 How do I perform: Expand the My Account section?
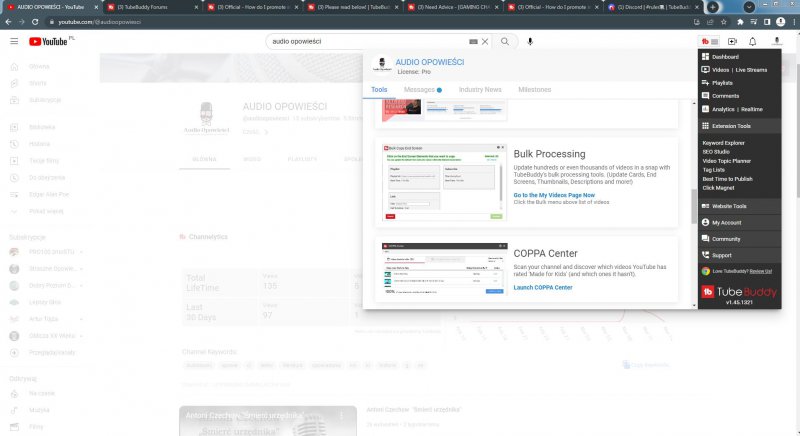[x=726, y=222]
